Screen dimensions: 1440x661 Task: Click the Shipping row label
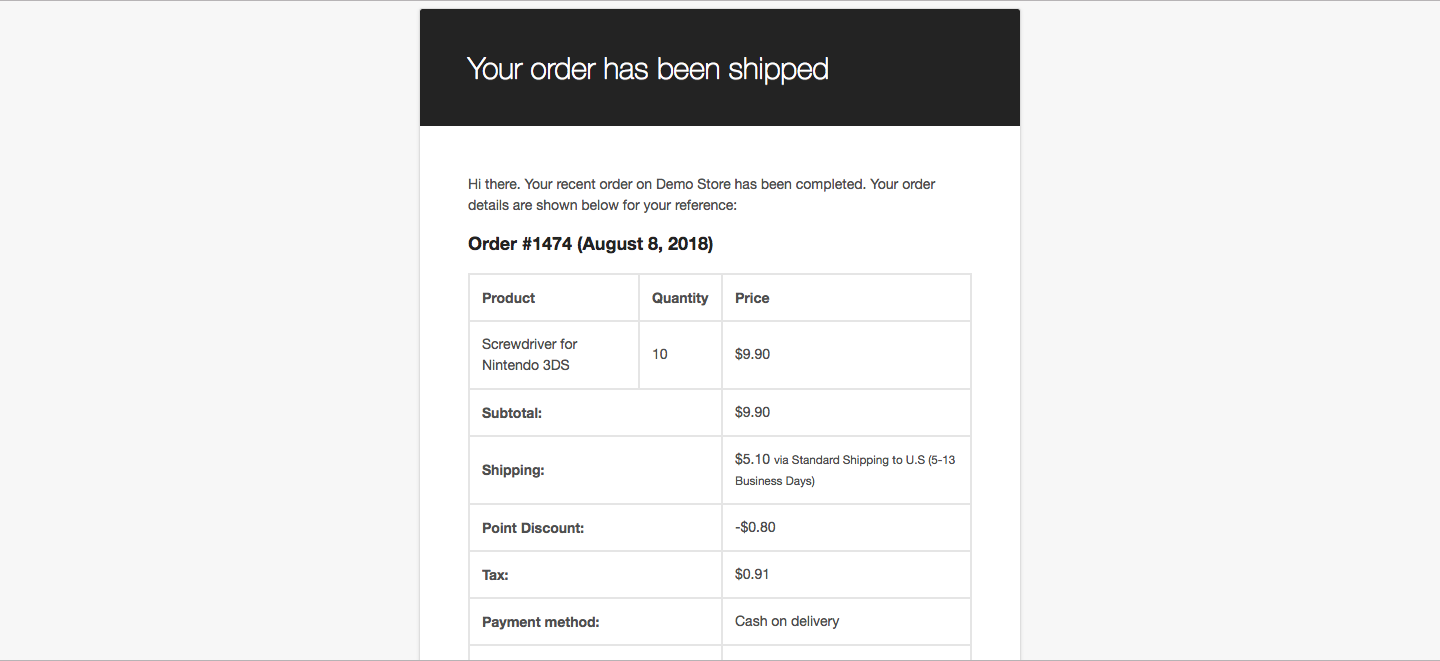(x=513, y=470)
